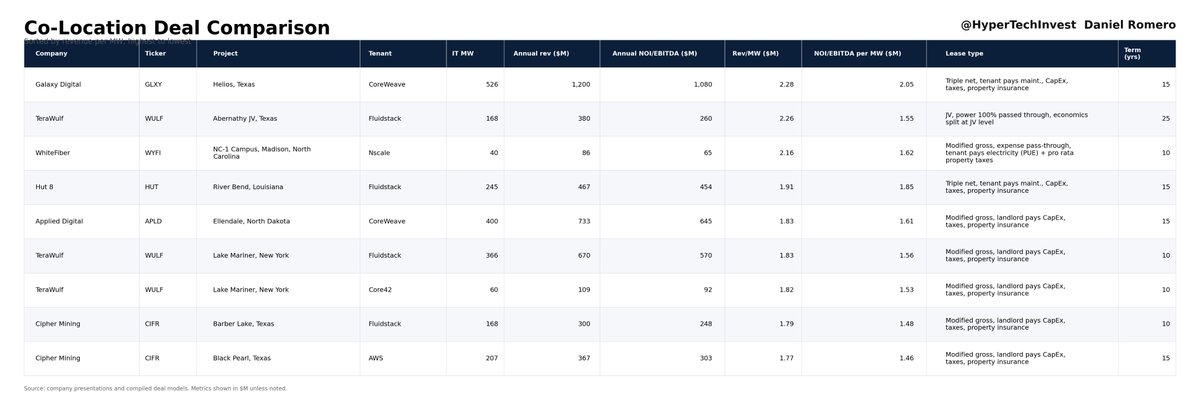
Task: Select the "NC-1 Campus, Madison" project cell
Action: pos(262,153)
